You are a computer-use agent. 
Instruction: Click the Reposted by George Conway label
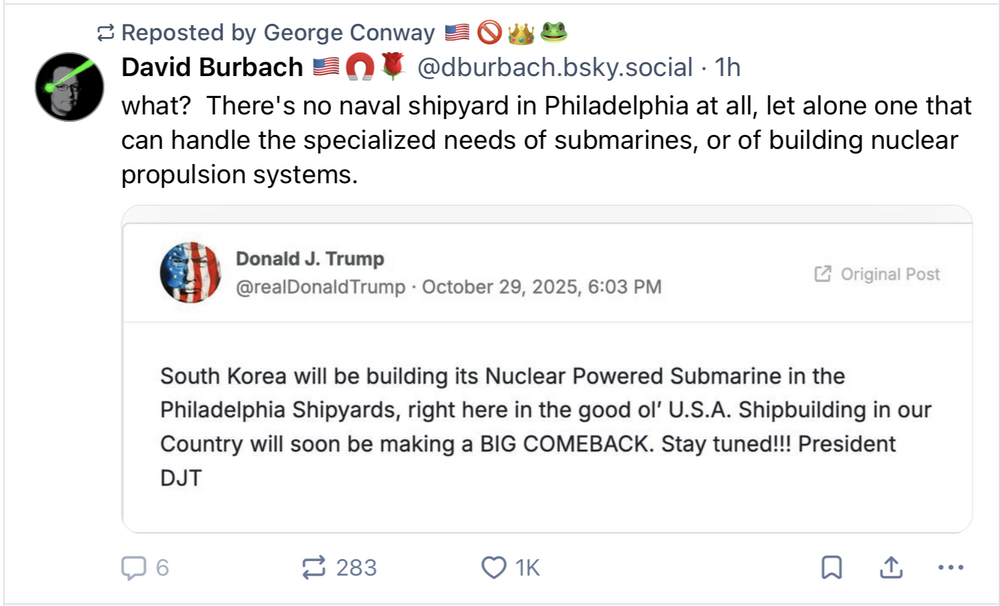pyautogui.click(x=279, y=33)
